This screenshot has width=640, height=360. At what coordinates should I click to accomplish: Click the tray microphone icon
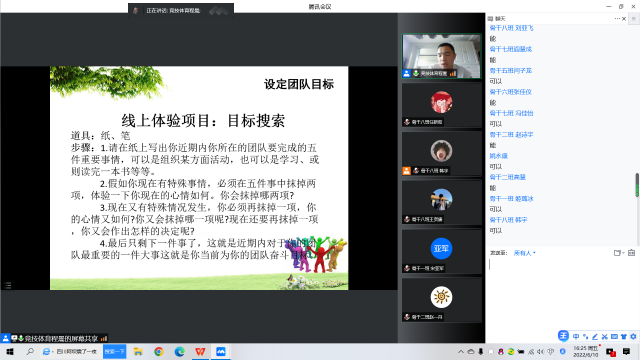pyautogui.click(x=481, y=351)
